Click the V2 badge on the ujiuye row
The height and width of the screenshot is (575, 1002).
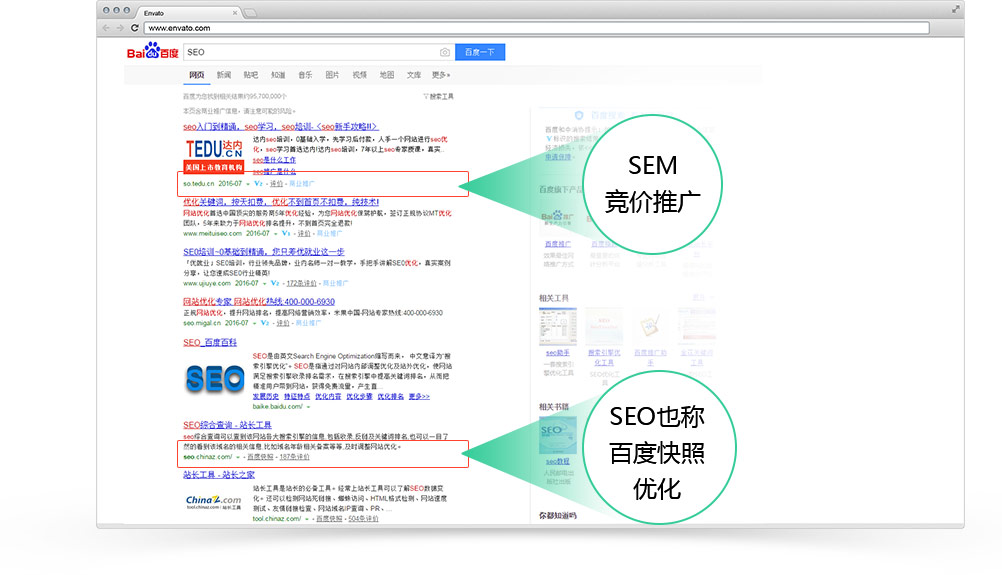[275, 283]
